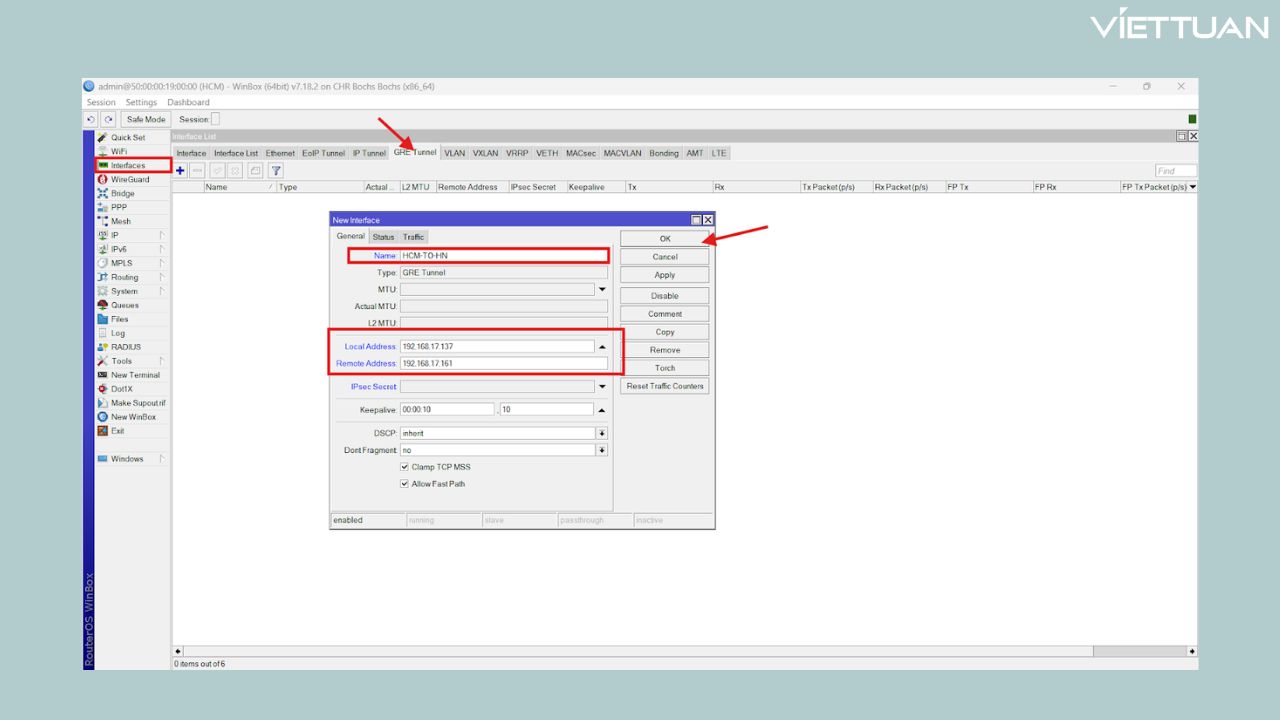Switch to the VLAN tab
The width and height of the screenshot is (1280, 720).
pos(455,153)
